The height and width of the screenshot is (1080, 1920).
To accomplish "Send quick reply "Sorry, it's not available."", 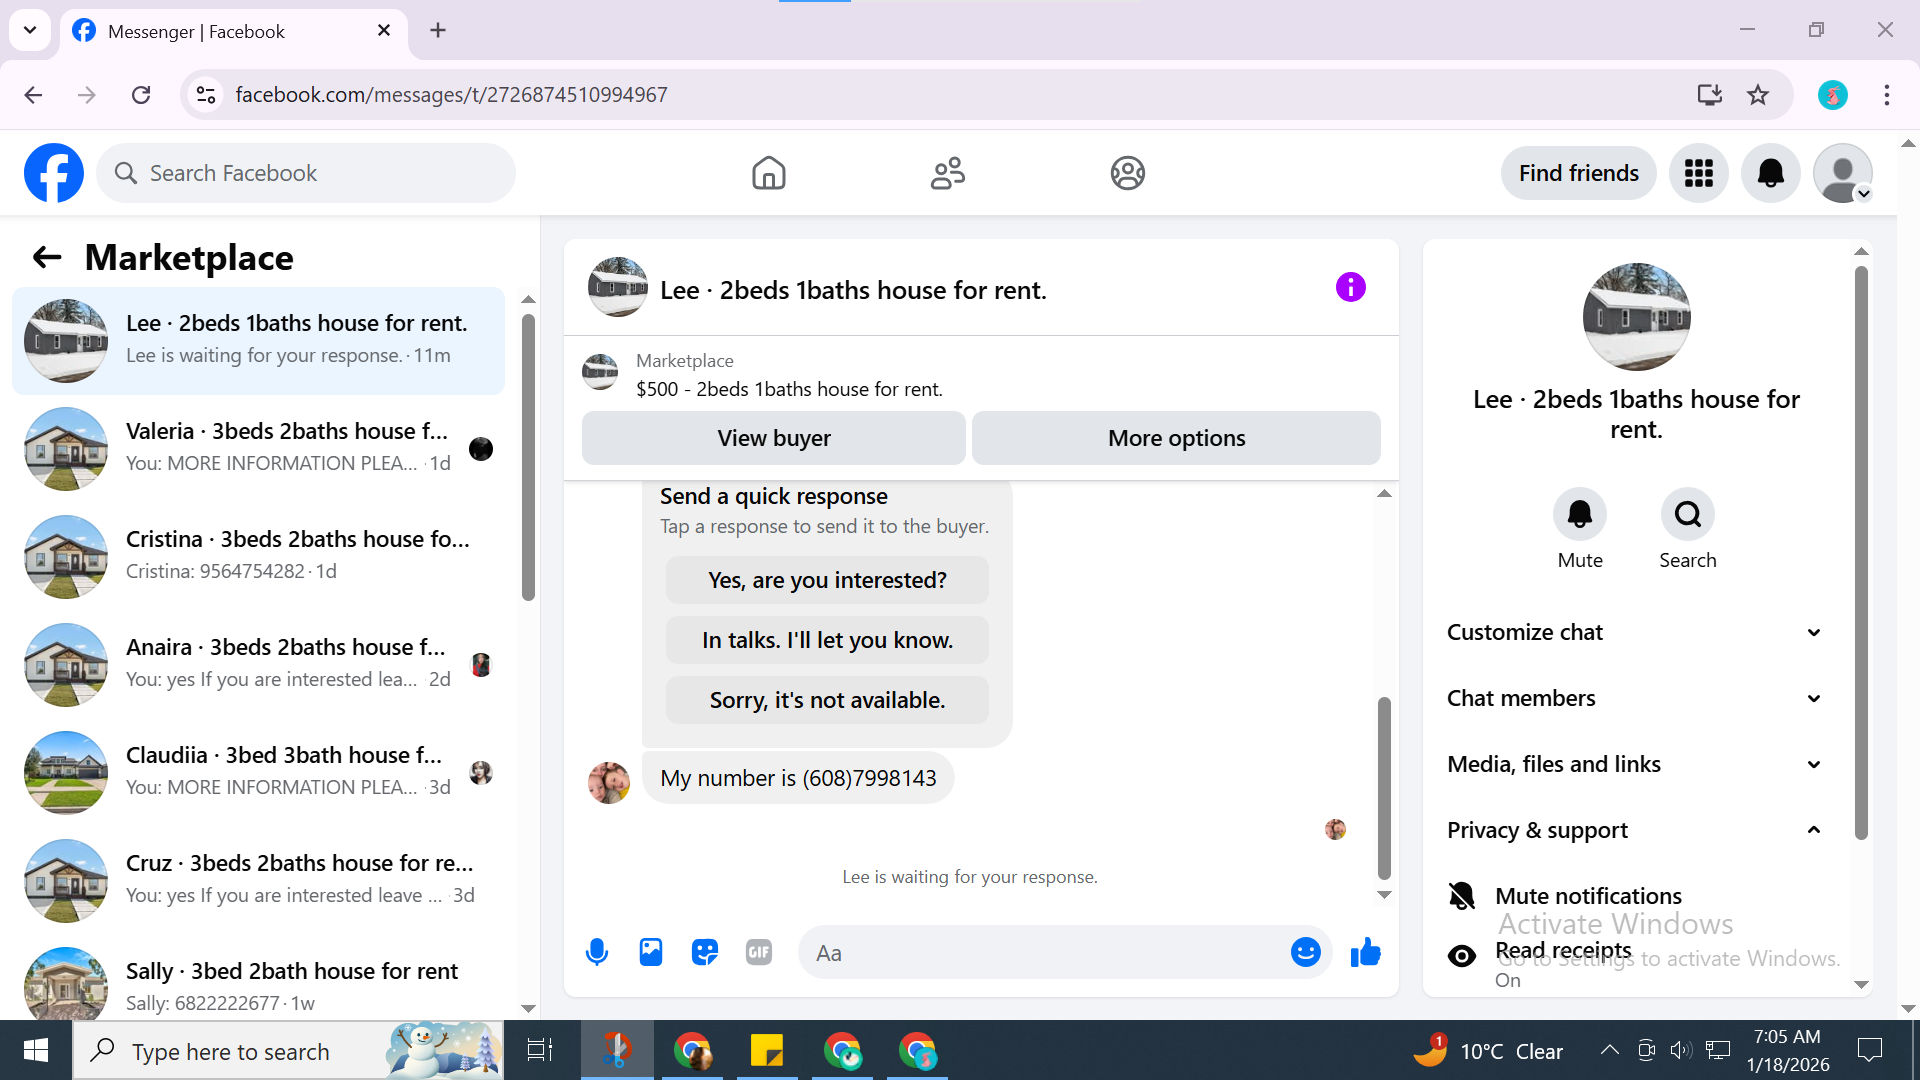I will click(x=827, y=700).
